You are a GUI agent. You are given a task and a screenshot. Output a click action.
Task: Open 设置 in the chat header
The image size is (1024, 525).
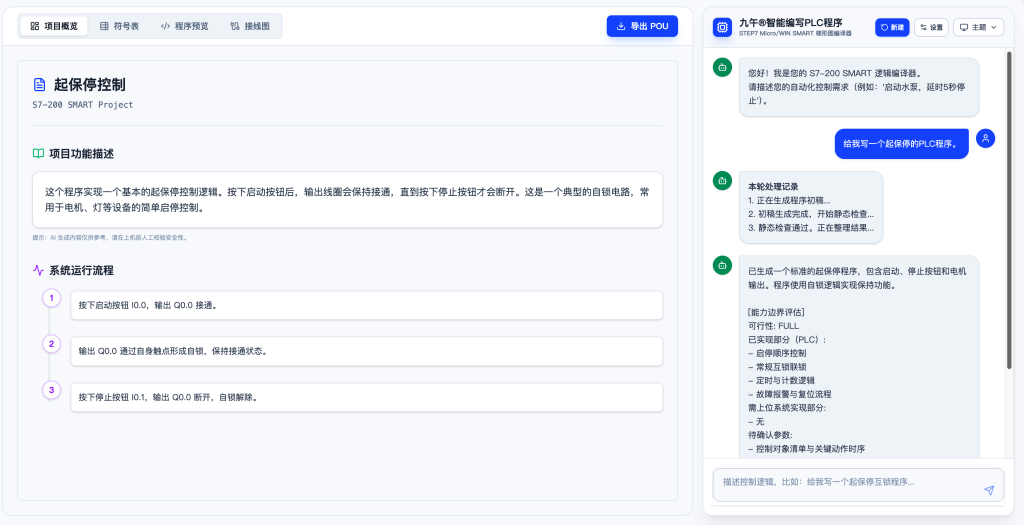coord(931,27)
